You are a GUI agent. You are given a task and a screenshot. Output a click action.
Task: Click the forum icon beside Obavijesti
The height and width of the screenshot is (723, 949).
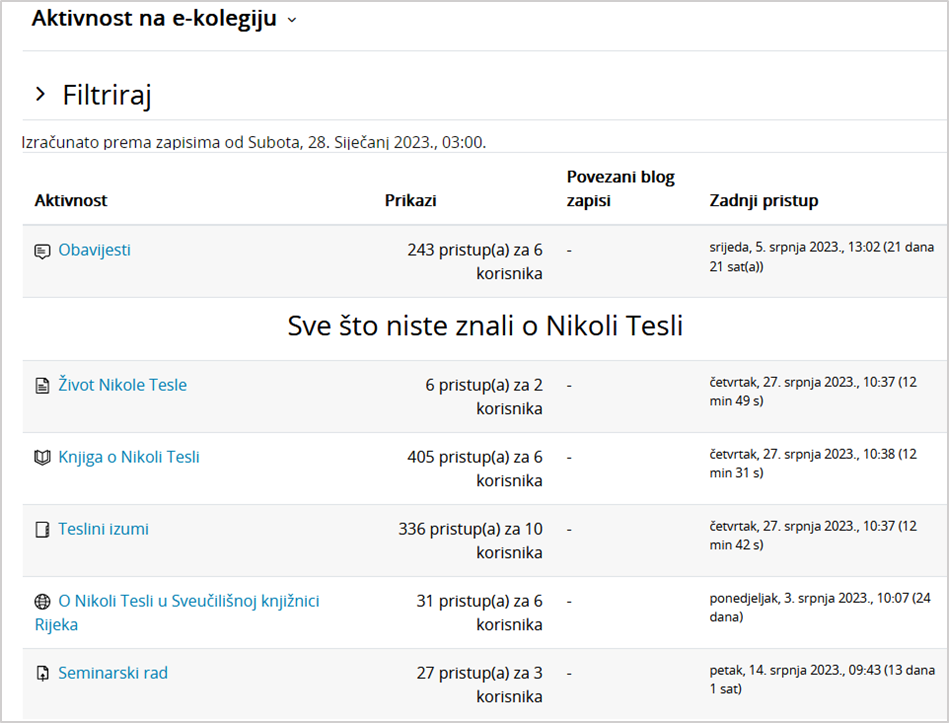coord(42,251)
